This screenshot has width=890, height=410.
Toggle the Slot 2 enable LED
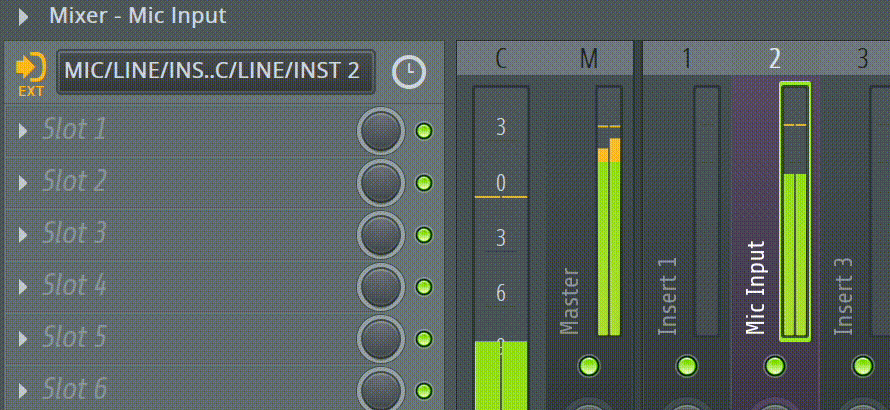pyautogui.click(x=424, y=183)
